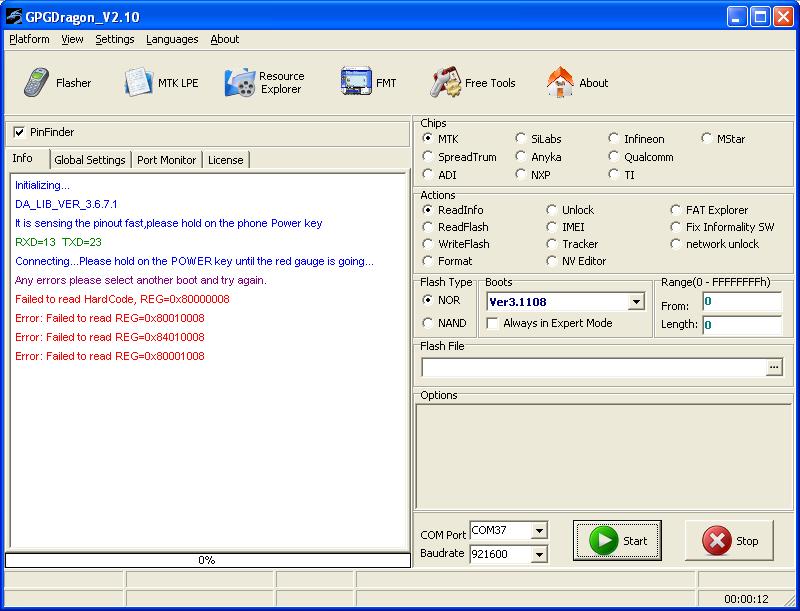The height and width of the screenshot is (611, 800).
Task: Click error line REG=0x80010008
Action: coord(110,318)
